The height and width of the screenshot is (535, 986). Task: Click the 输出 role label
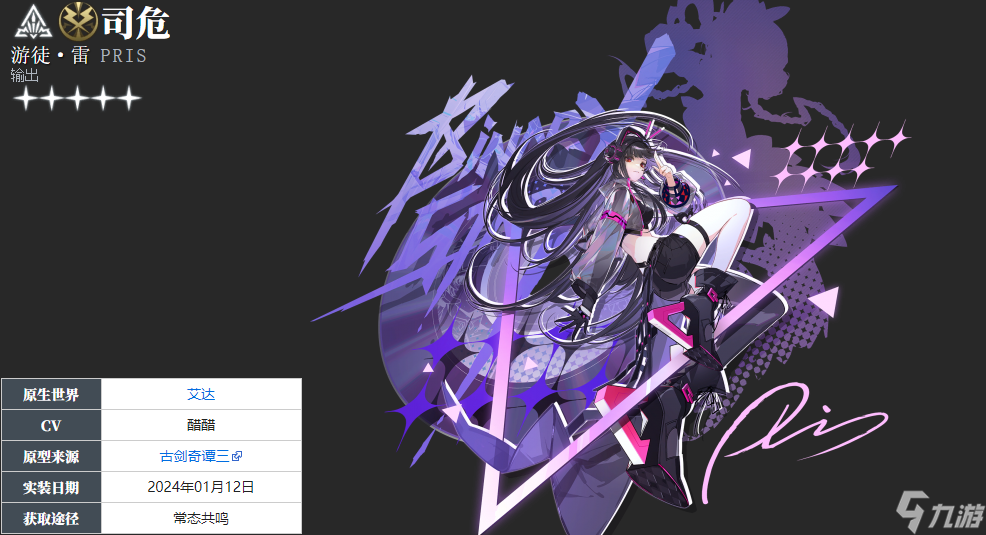tap(25, 76)
